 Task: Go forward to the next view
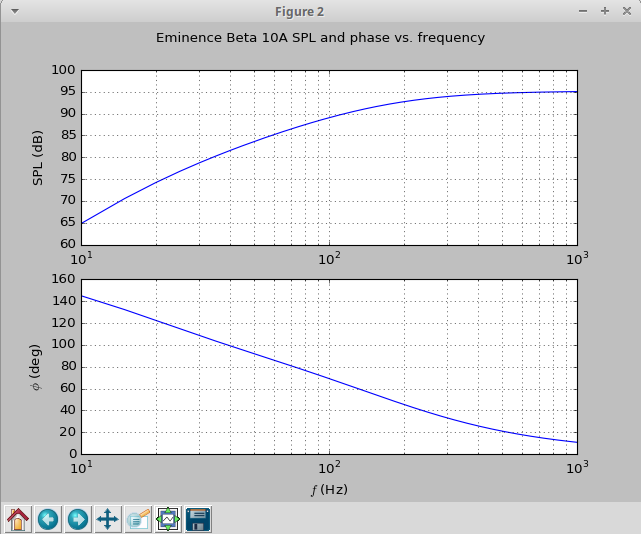click(x=78, y=519)
